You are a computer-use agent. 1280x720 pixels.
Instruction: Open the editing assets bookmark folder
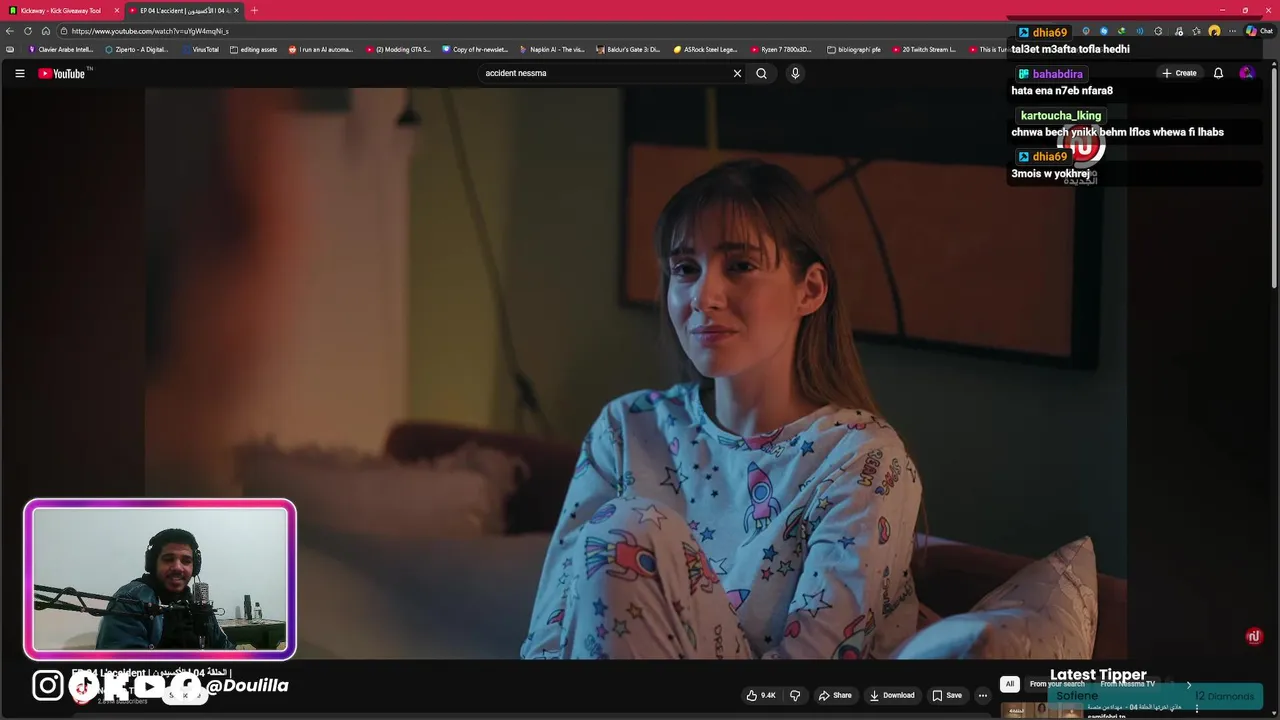pyautogui.click(x=253, y=49)
